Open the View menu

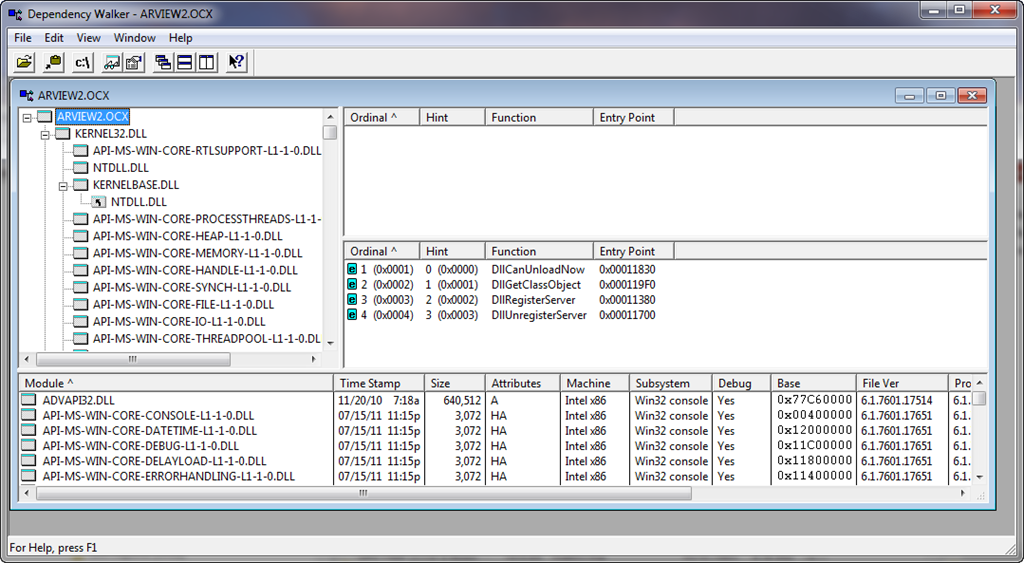[x=88, y=38]
